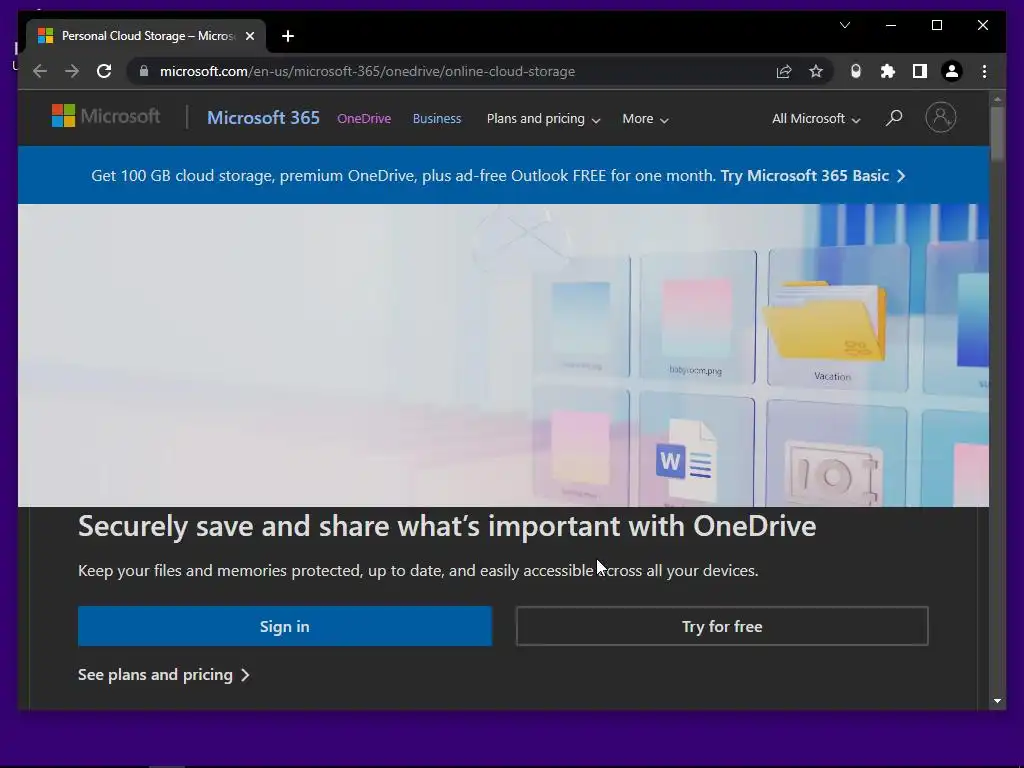Open the shield extension icon

856,71
